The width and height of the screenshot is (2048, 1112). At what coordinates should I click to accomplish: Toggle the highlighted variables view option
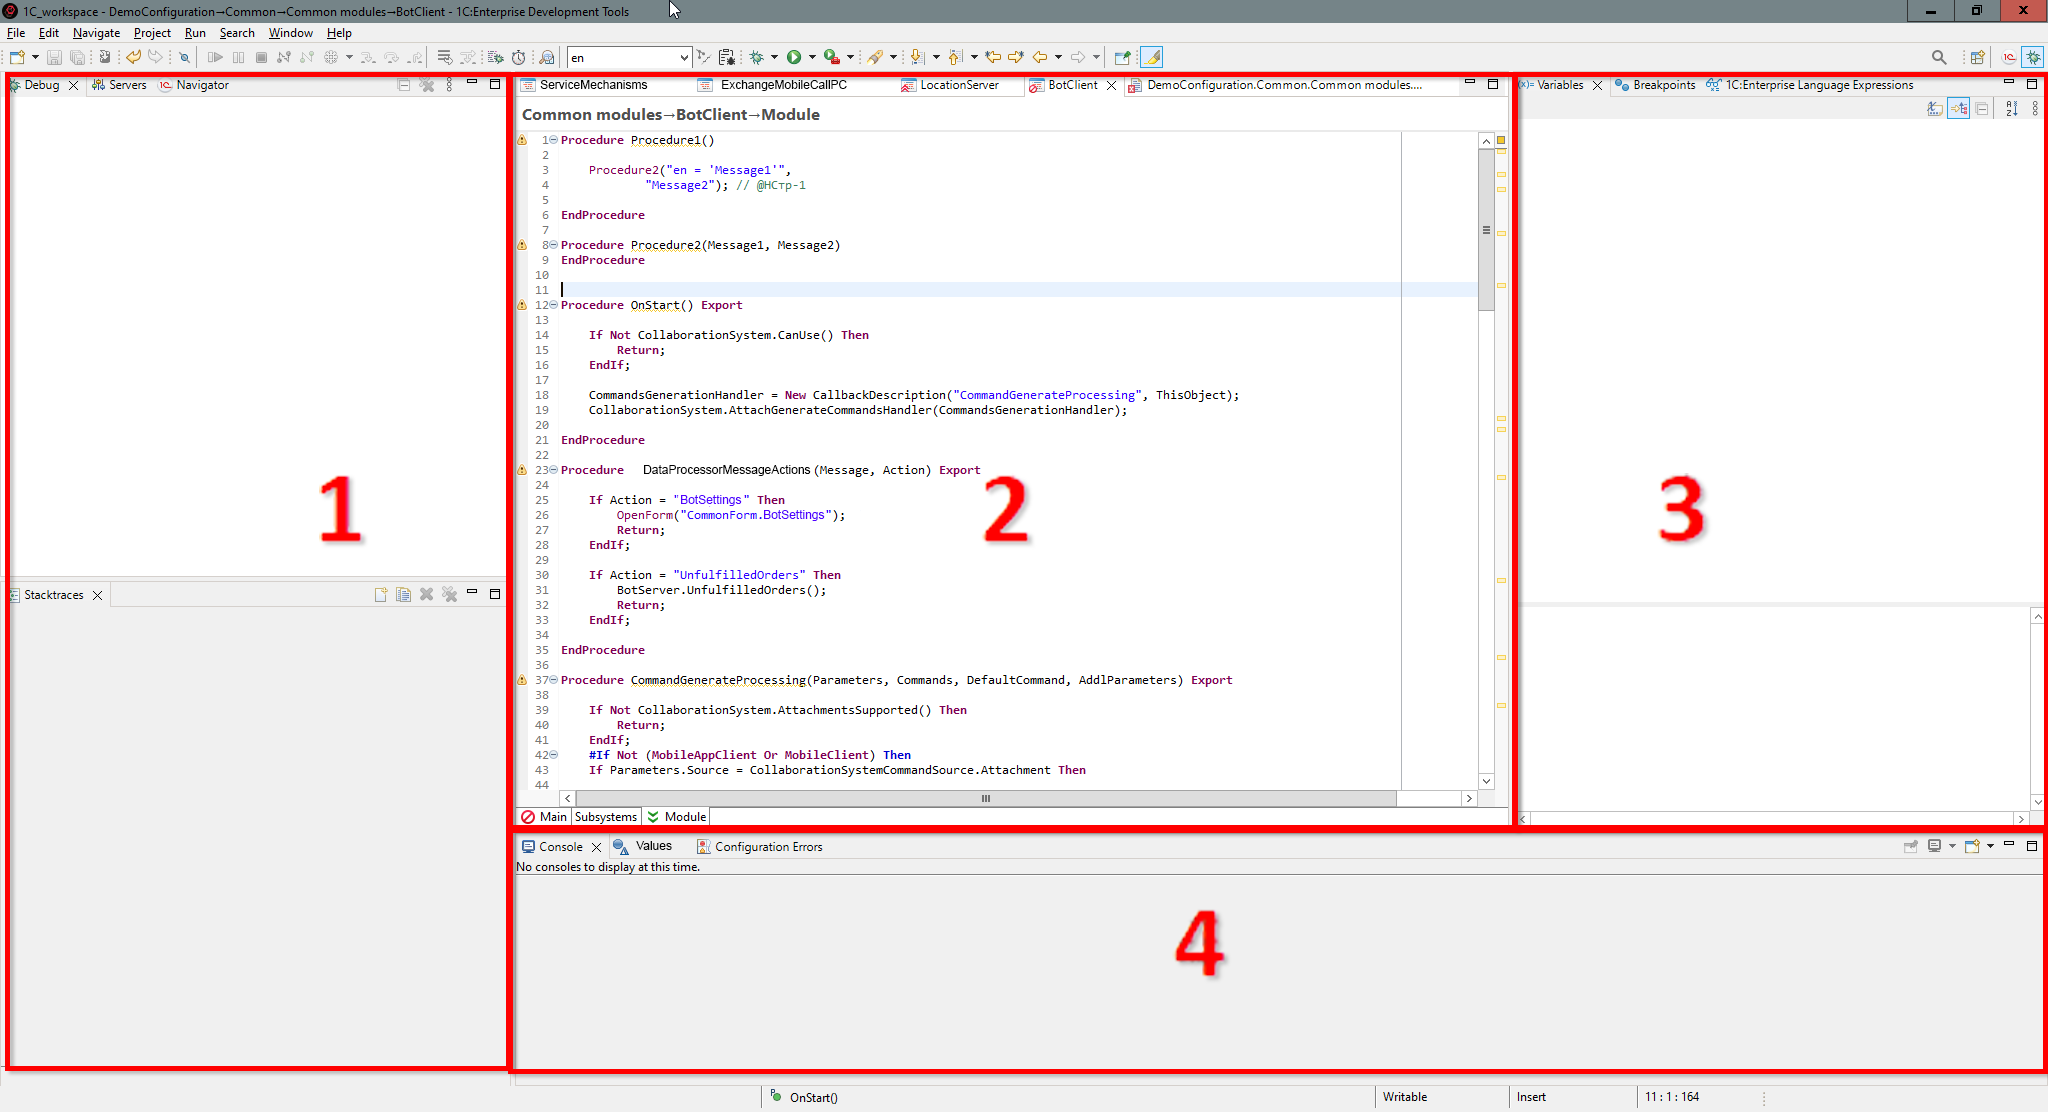pos(1959,109)
